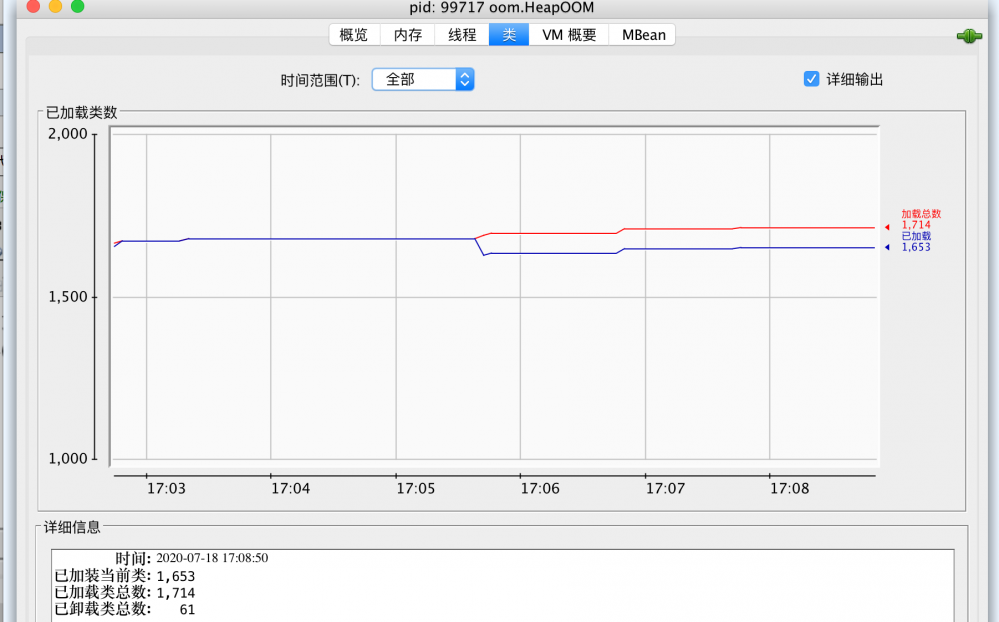Image resolution: width=999 pixels, height=622 pixels.
Task: Click the red 1,714 legend value
Action: (x=916, y=225)
